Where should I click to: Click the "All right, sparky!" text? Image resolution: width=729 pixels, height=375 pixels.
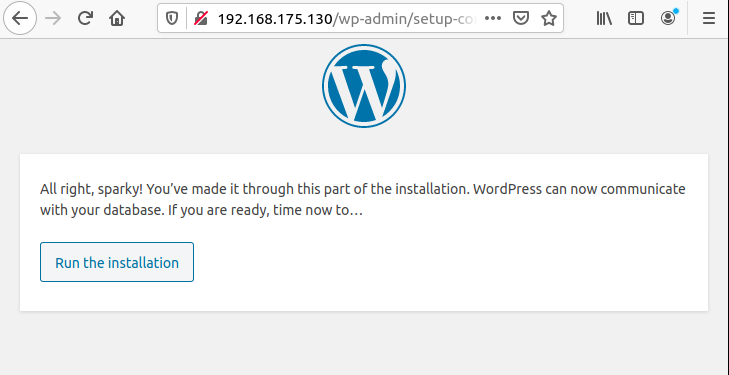point(91,190)
